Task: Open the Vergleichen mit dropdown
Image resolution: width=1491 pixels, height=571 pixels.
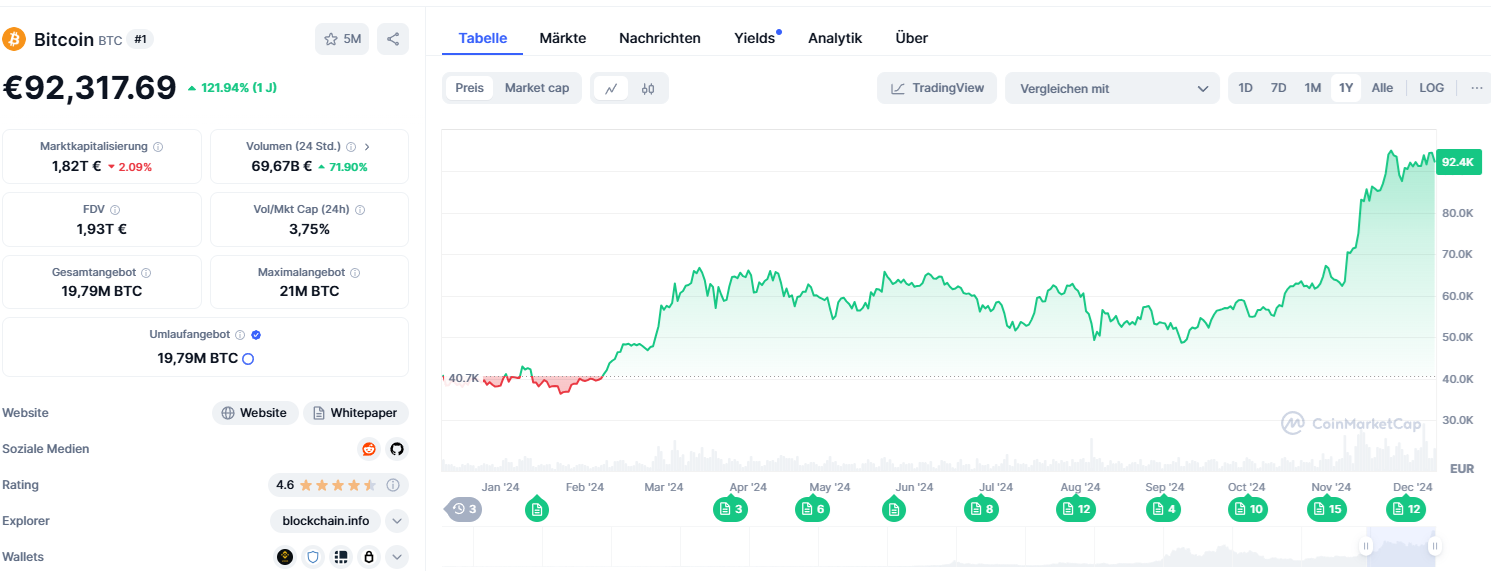Action: [1112, 88]
